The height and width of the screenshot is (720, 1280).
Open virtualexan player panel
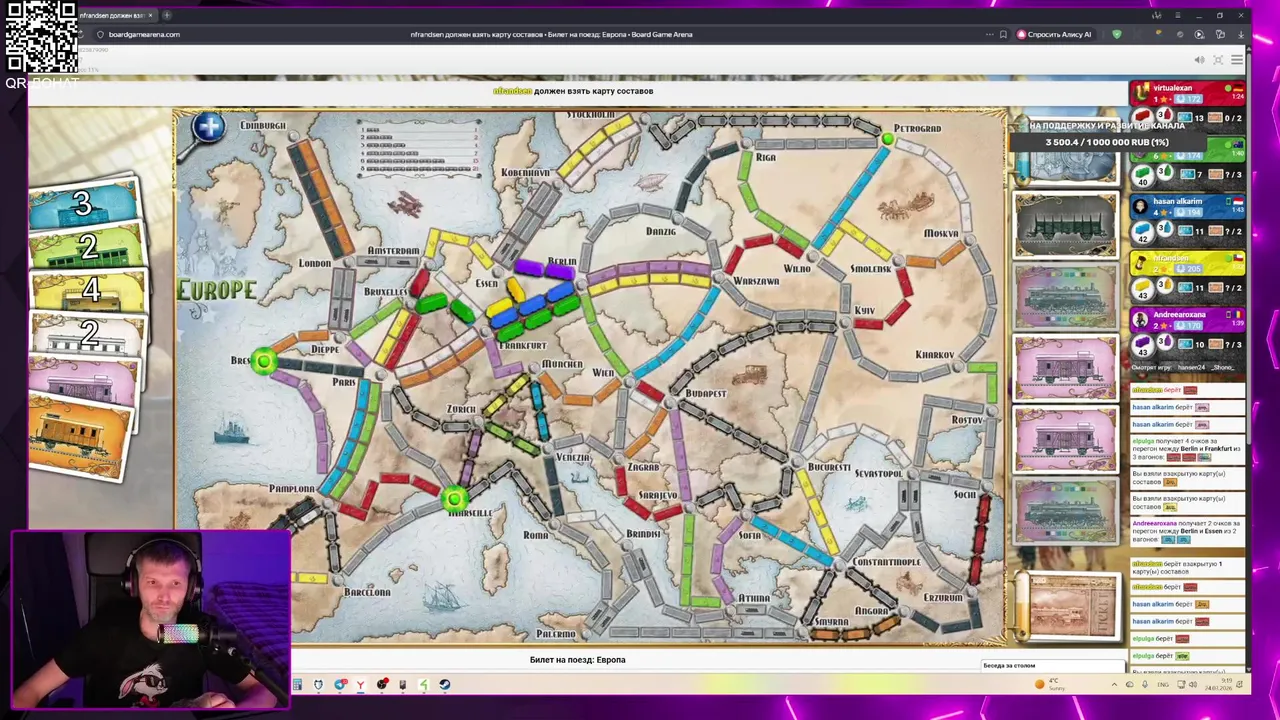click(1172, 88)
